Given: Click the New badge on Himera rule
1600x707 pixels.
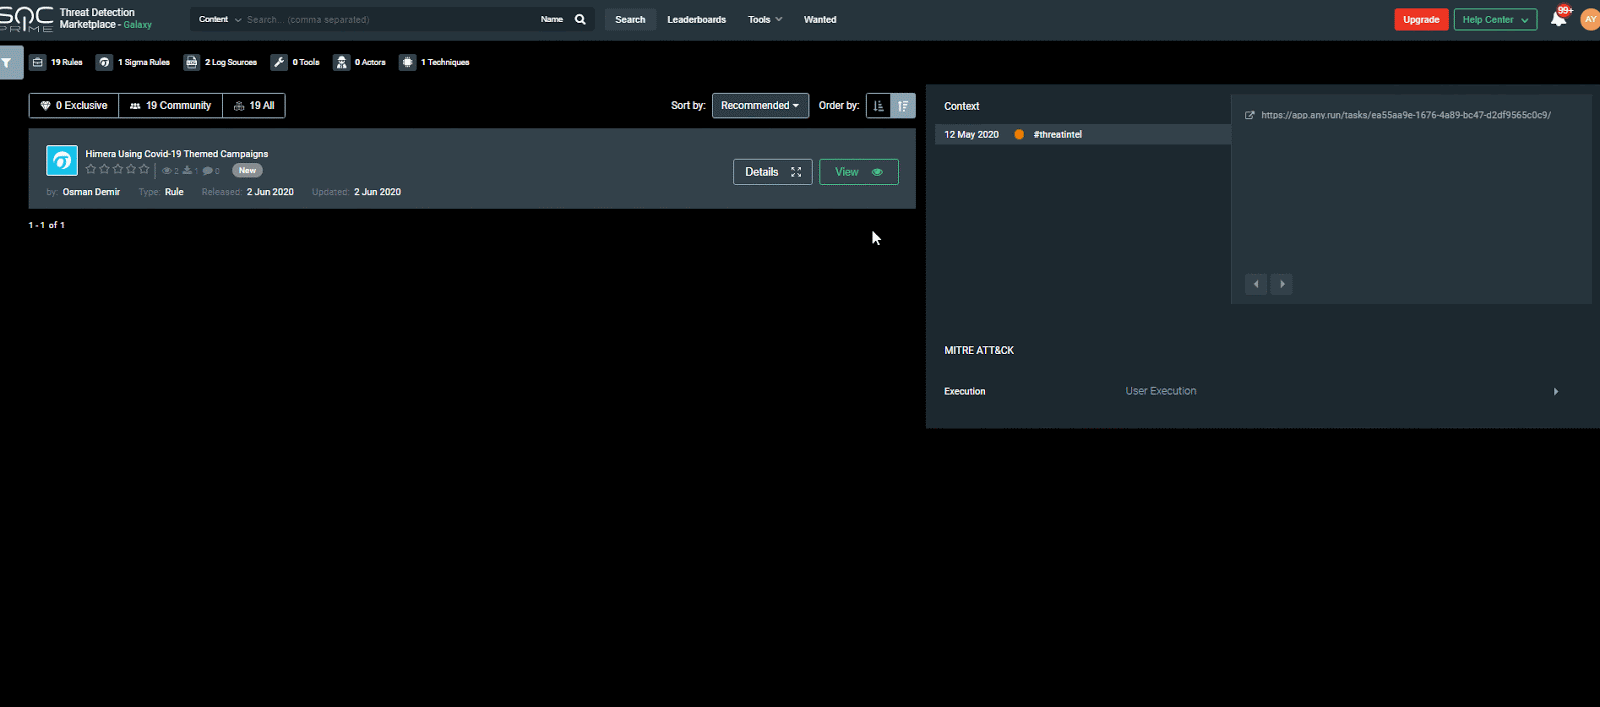Looking at the screenshot, I should click(247, 171).
